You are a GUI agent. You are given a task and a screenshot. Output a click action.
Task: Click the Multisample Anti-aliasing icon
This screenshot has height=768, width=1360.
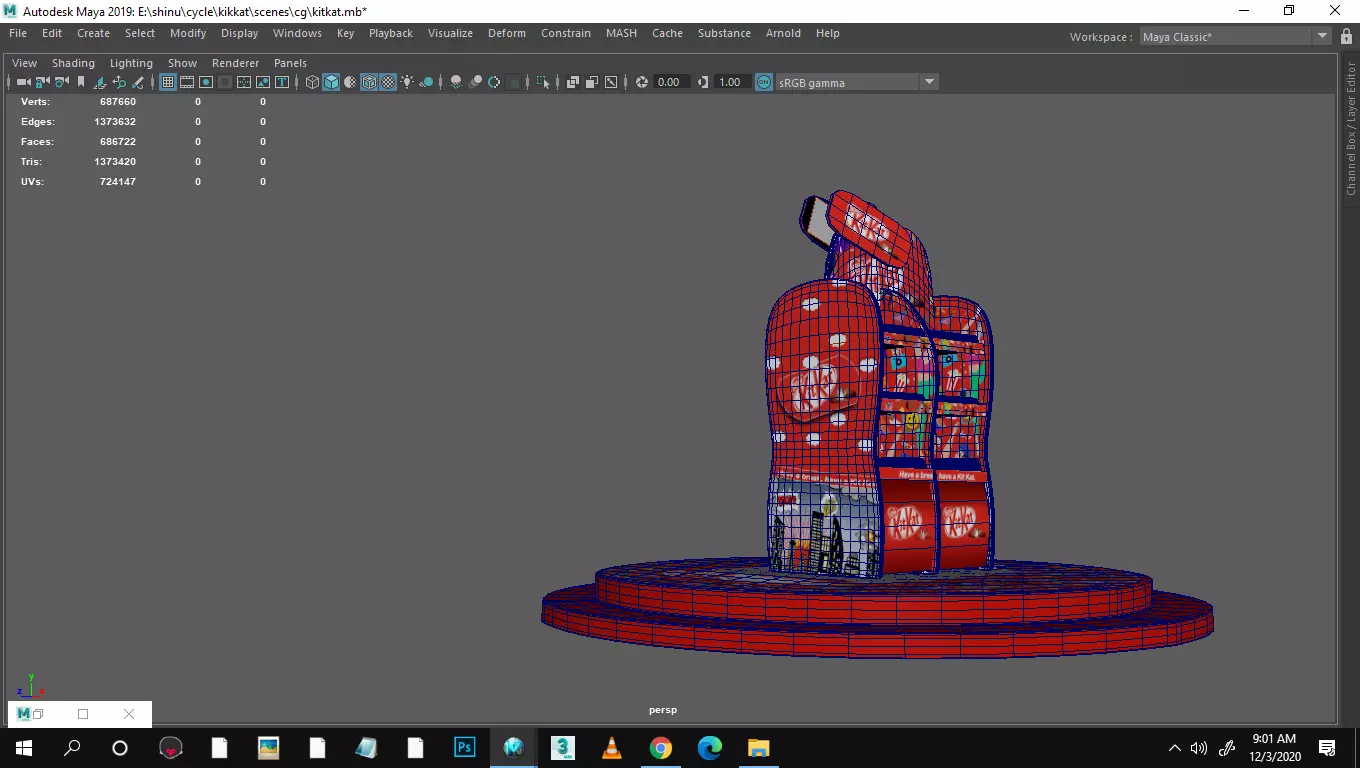(494, 82)
